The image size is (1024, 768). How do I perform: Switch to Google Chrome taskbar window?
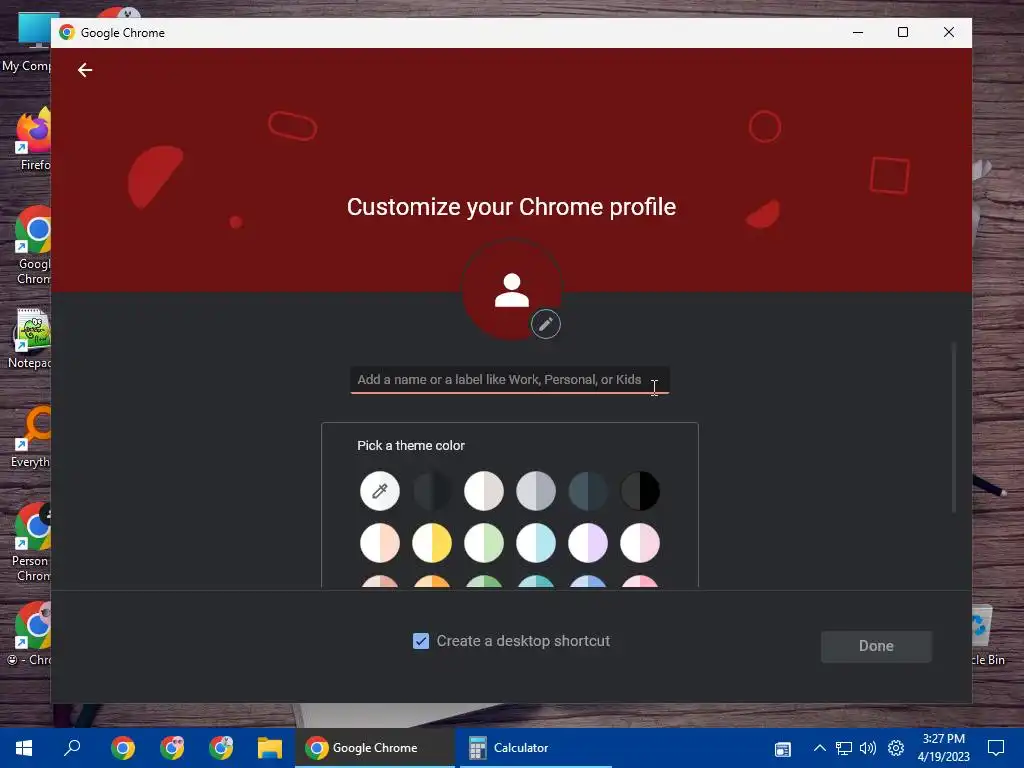[375, 748]
